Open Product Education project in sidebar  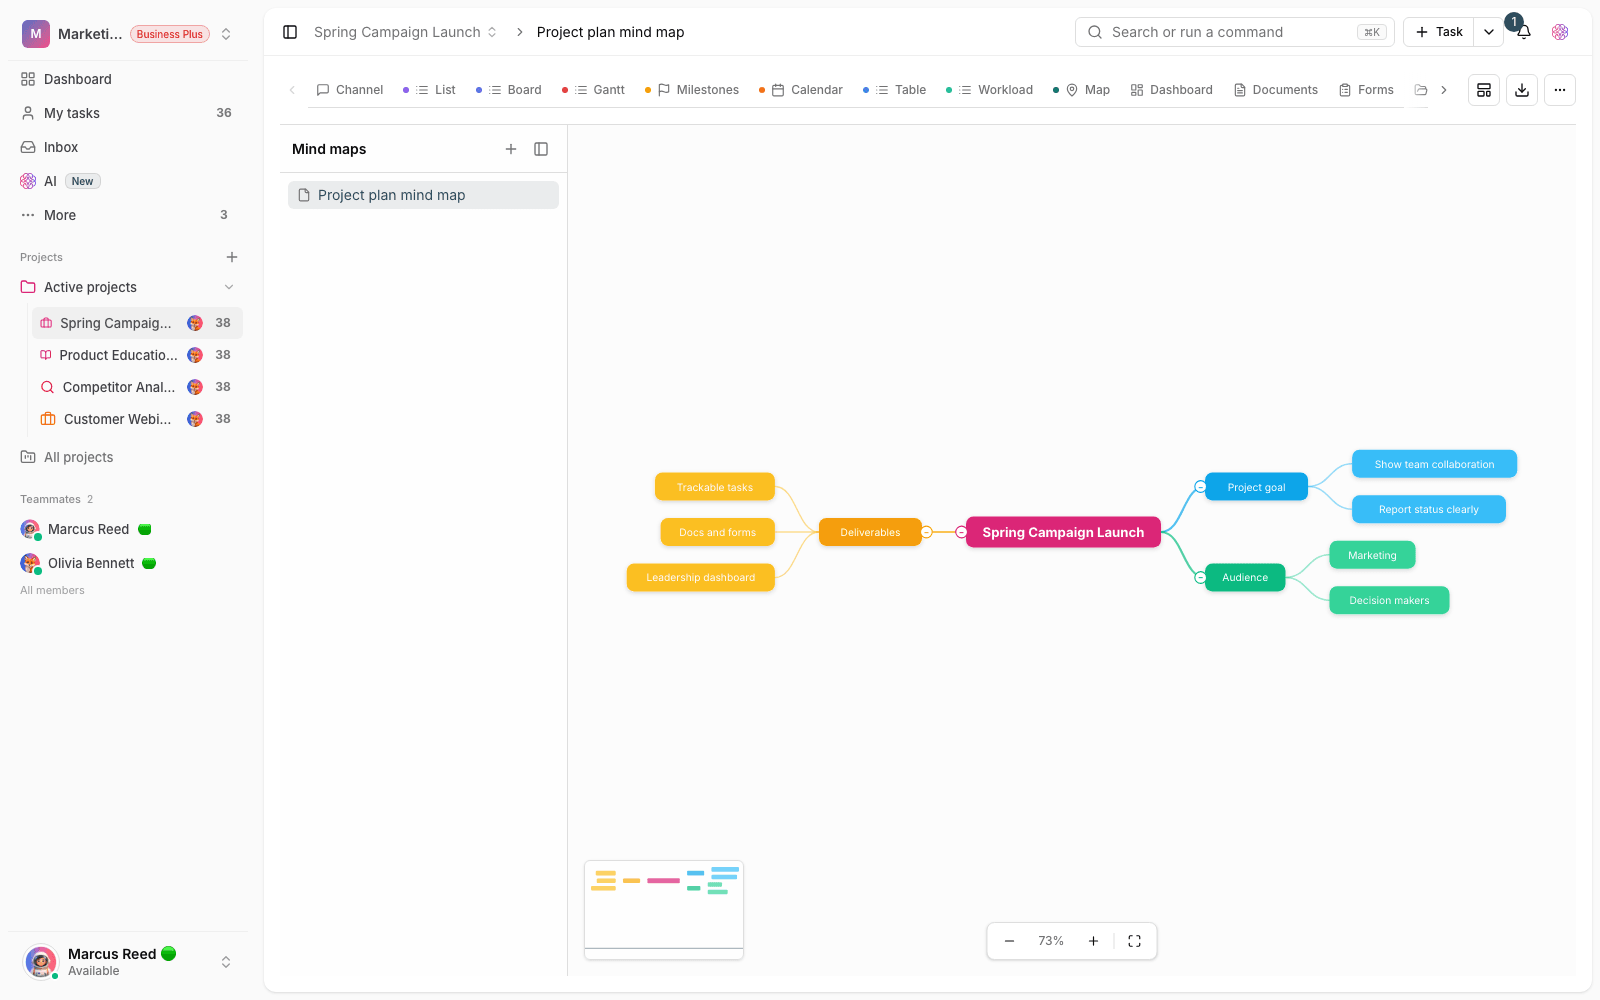(138, 355)
